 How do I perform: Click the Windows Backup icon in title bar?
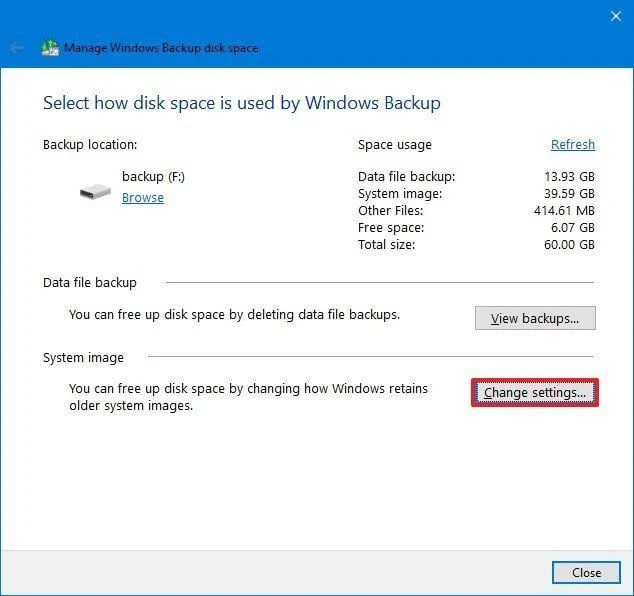(x=49, y=47)
